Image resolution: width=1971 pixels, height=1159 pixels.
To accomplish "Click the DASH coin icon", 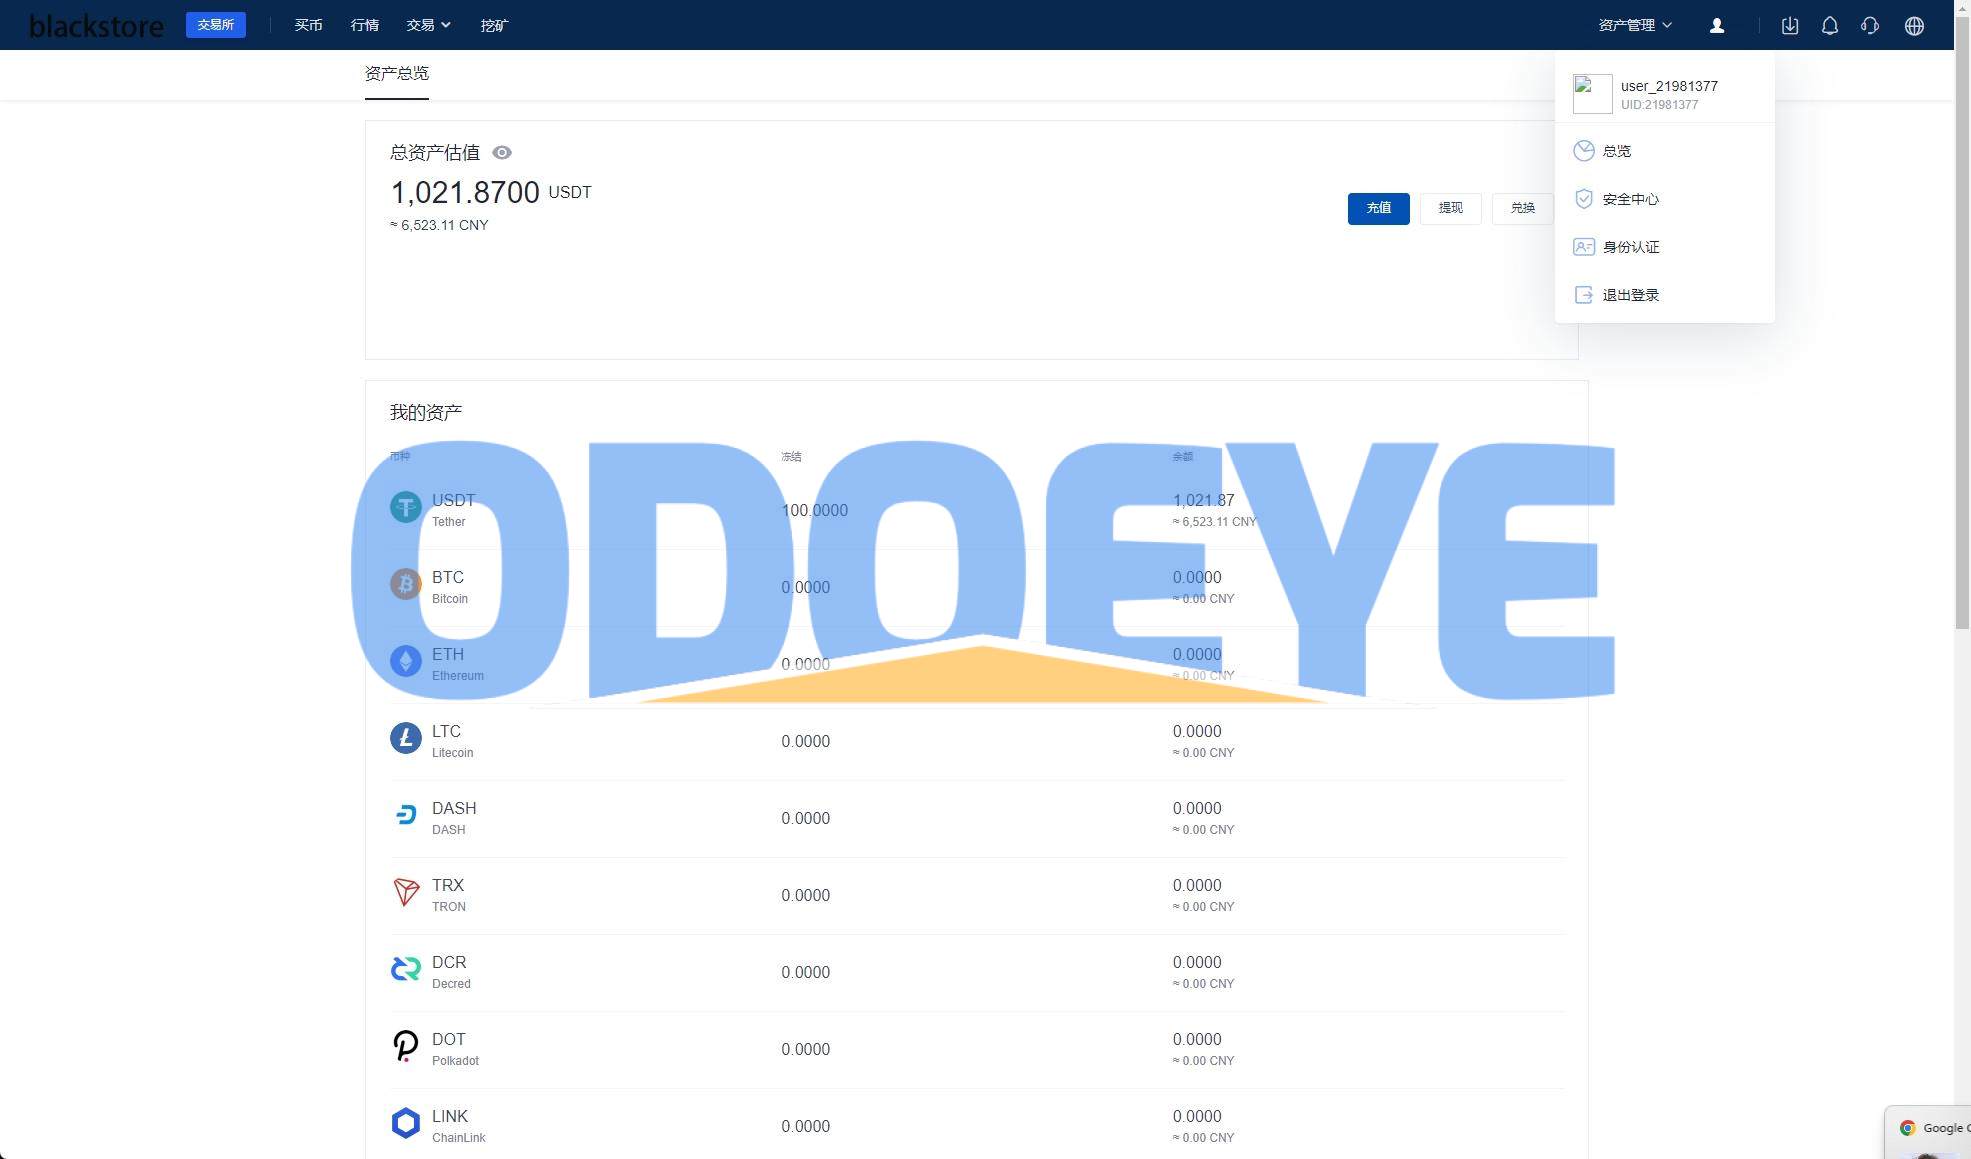I will 405,816.
